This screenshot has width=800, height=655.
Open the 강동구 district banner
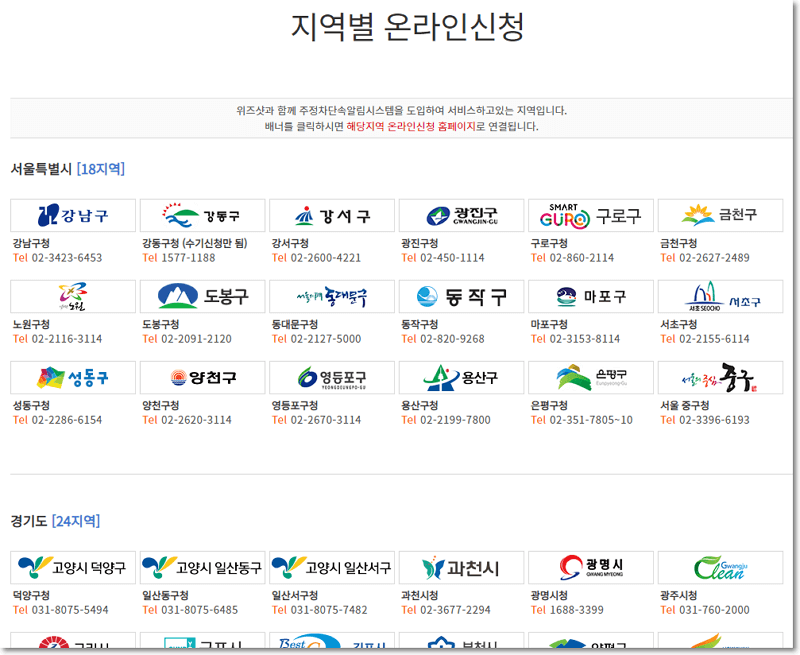click(x=203, y=216)
